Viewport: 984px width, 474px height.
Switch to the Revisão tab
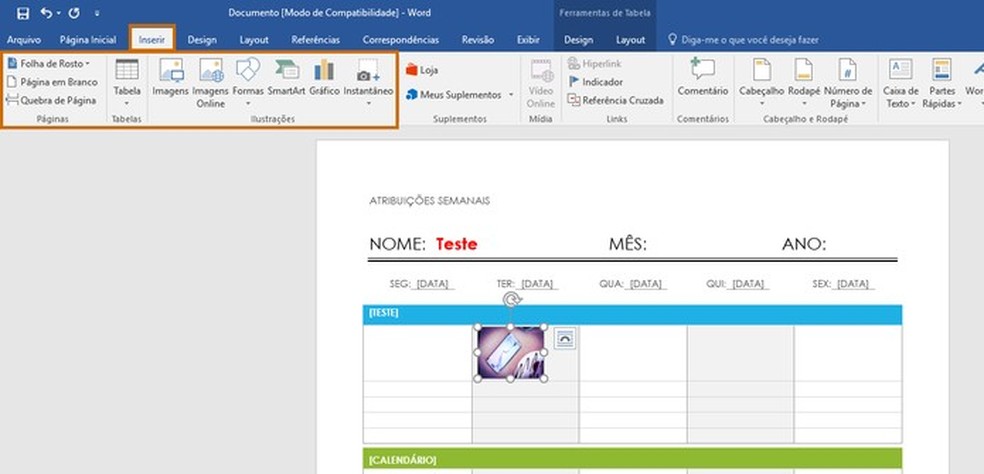pos(478,40)
